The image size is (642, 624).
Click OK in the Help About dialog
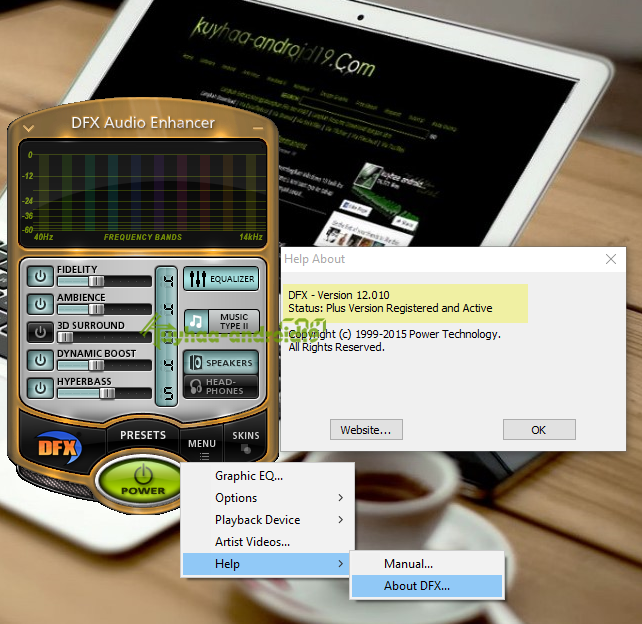click(x=539, y=430)
